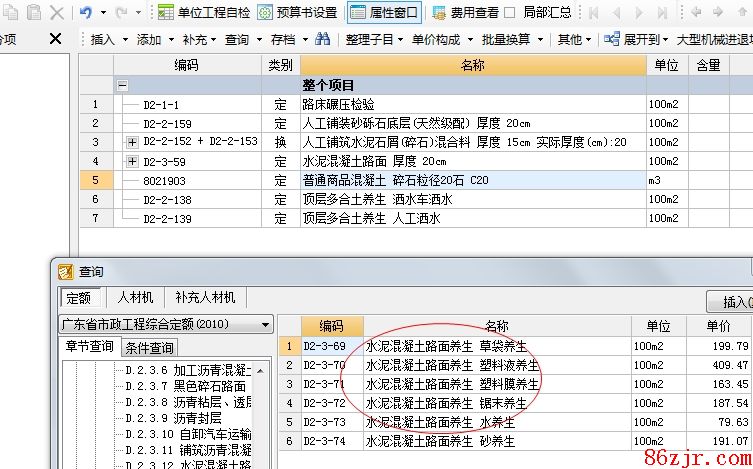The height and width of the screenshot is (469, 753).
Task: Click the 插入 button in query dialog
Action: click(x=730, y=302)
